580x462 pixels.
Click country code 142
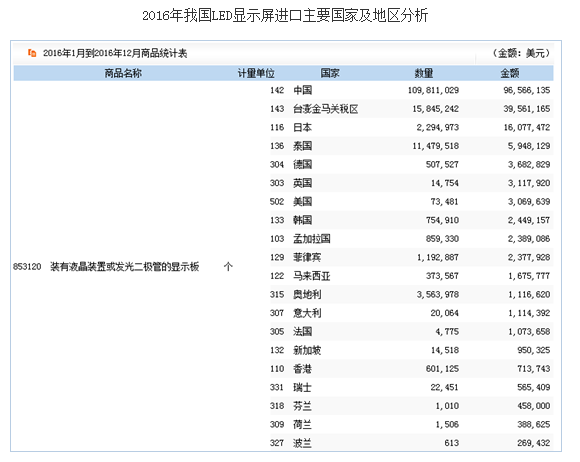point(277,90)
